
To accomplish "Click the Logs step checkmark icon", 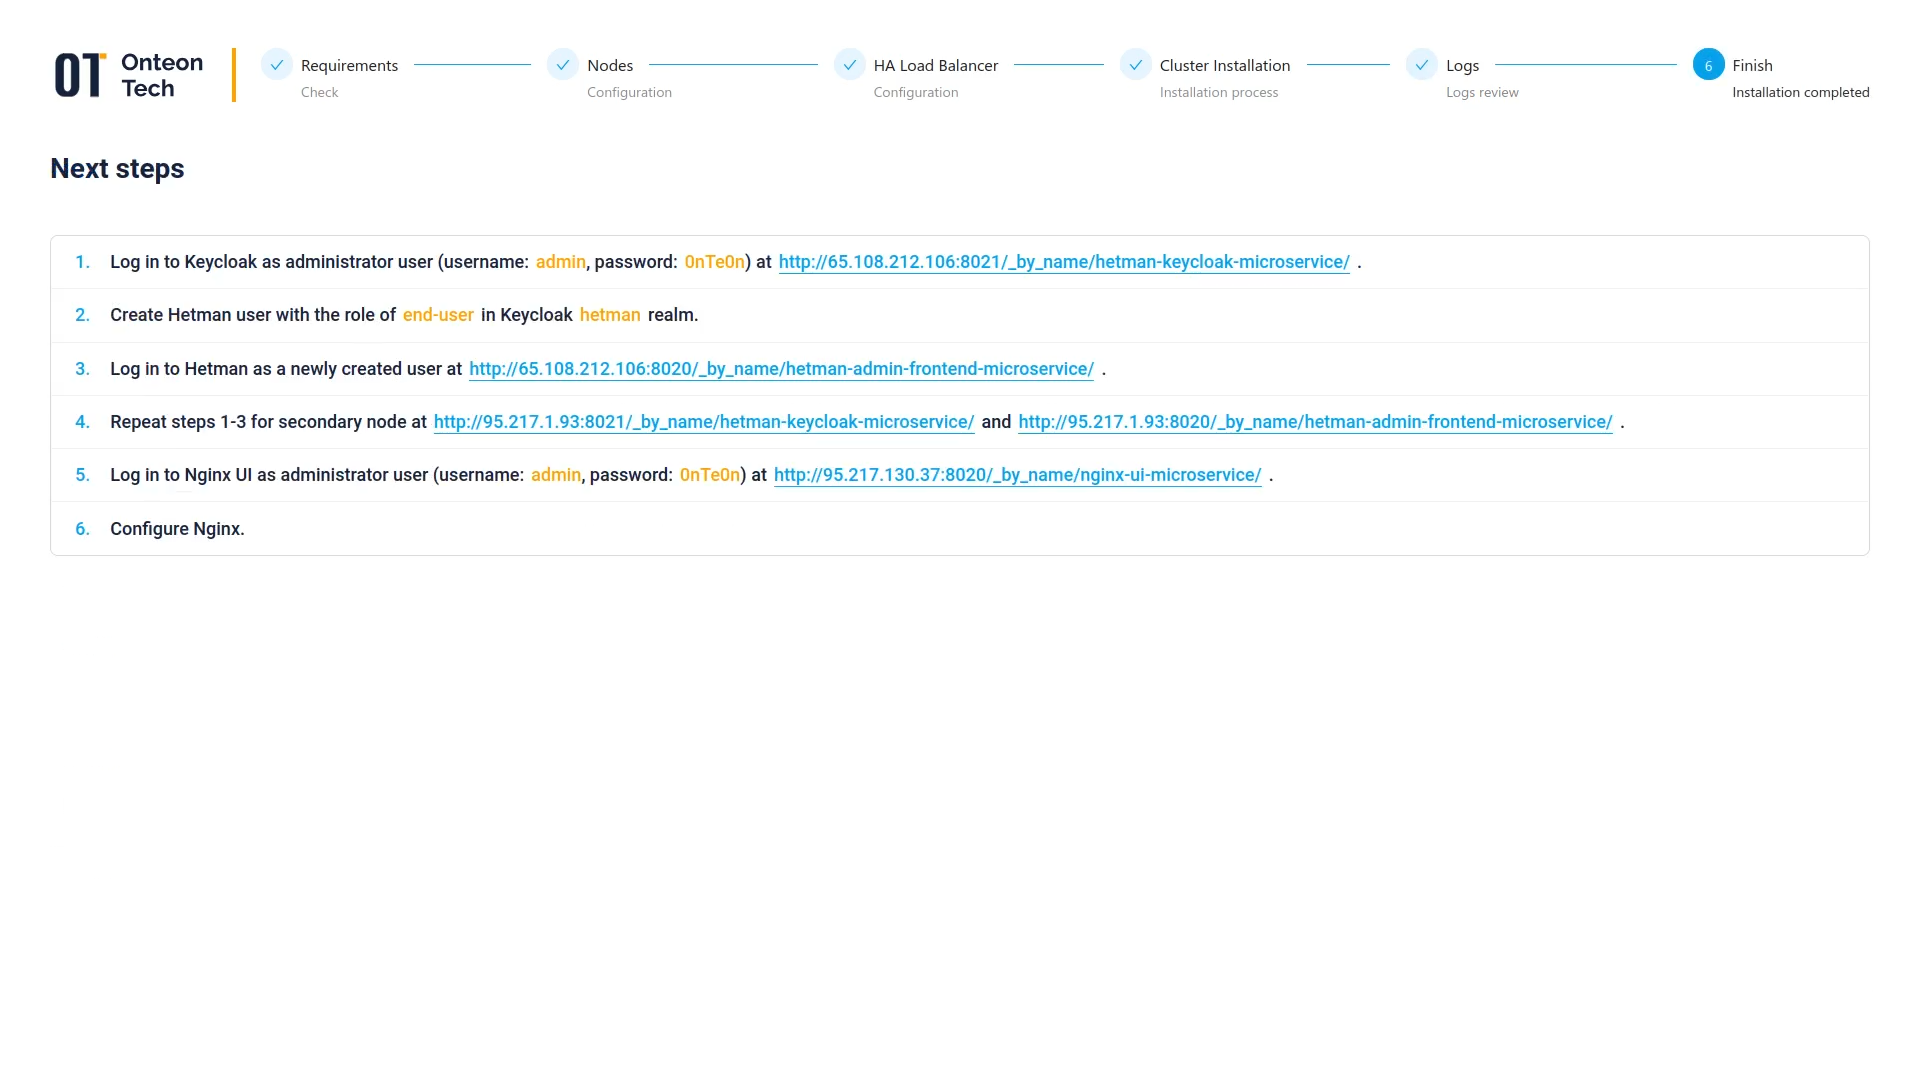I will 1422,64.
